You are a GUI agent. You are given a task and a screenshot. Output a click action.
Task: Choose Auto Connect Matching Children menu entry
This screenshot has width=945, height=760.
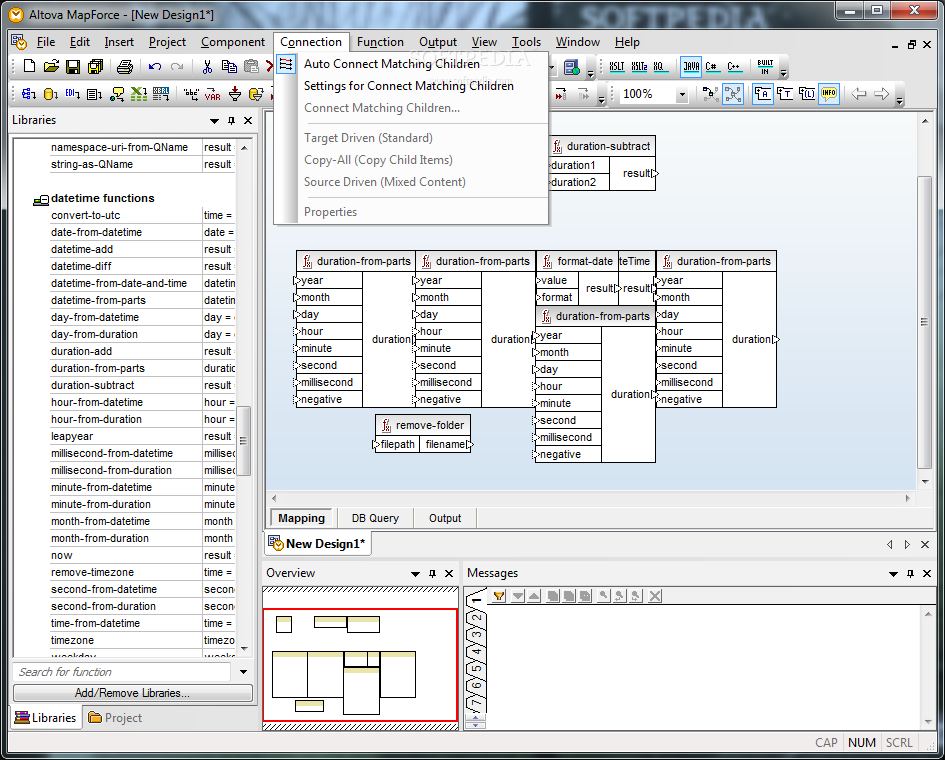pos(392,64)
